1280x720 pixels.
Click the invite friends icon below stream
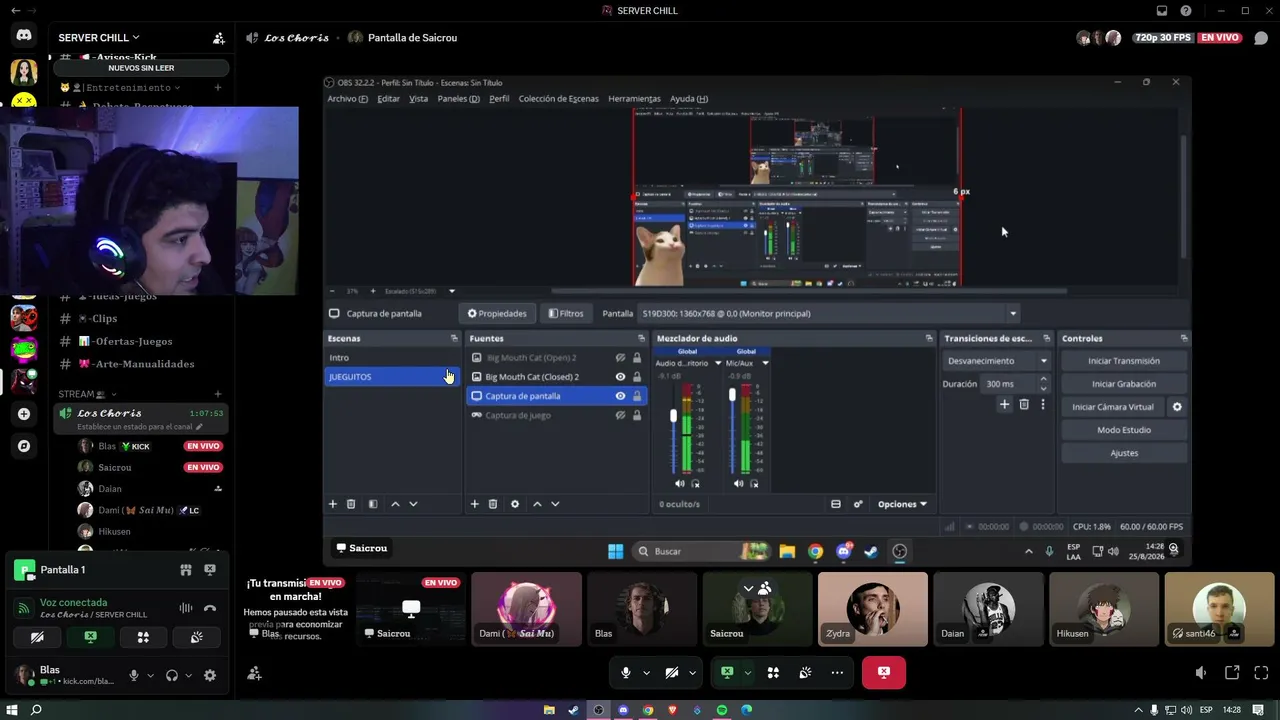(254, 674)
